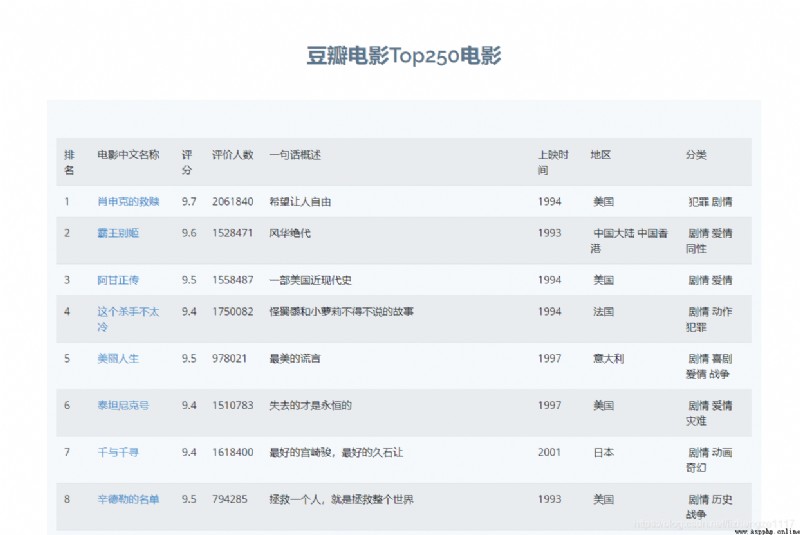Select the vote count 1558487
800x535 pixels.
point(233,280)
